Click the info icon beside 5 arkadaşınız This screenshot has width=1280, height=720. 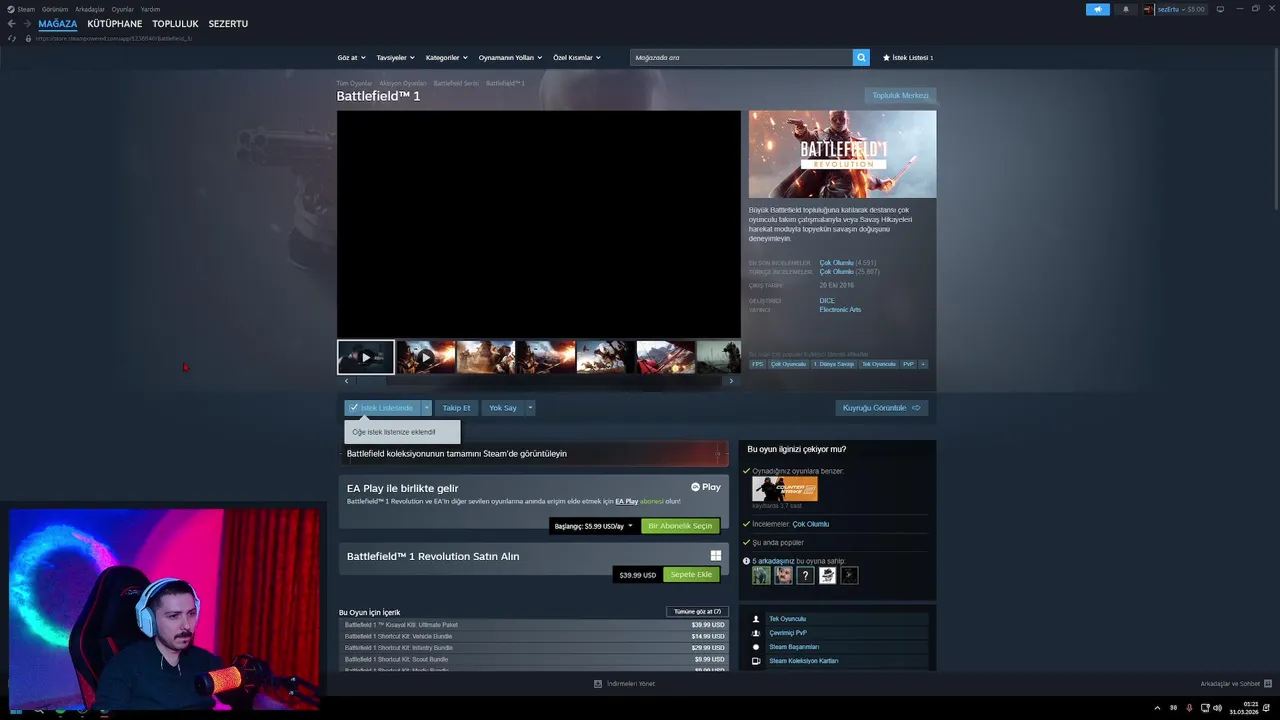(746, 561)
